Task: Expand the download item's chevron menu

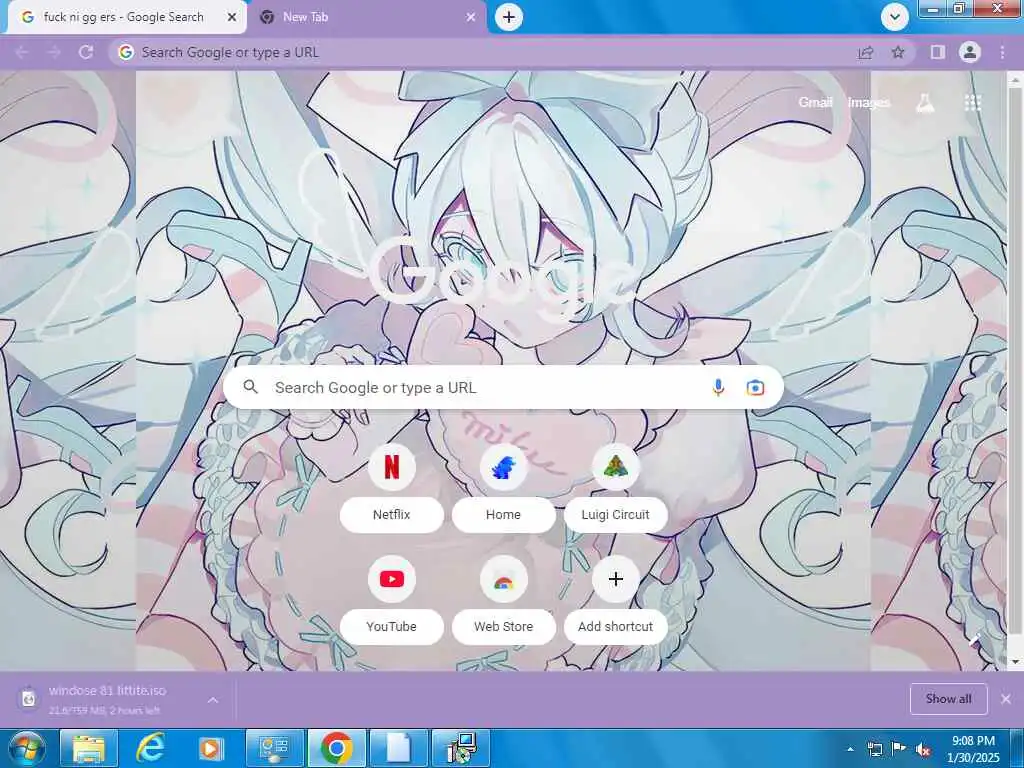Action: click(213, 699)
